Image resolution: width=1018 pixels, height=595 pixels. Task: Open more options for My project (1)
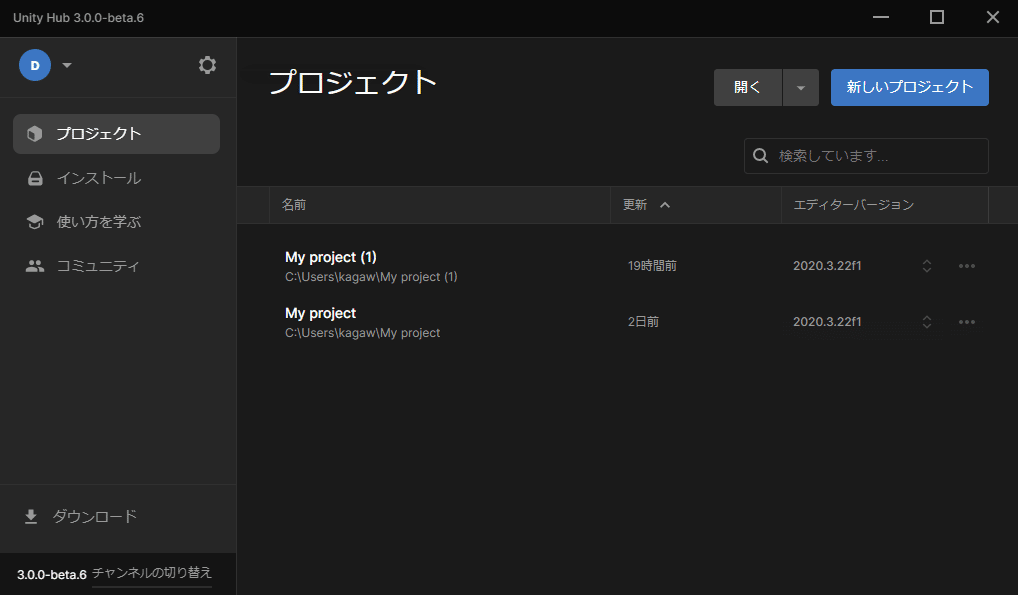967,266
